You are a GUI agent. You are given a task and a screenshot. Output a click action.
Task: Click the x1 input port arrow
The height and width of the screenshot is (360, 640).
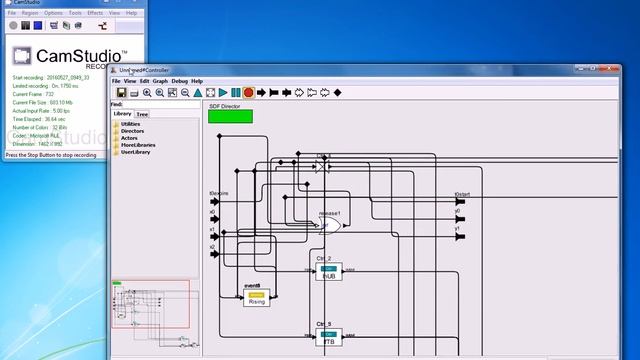click(x=215, y=237)
